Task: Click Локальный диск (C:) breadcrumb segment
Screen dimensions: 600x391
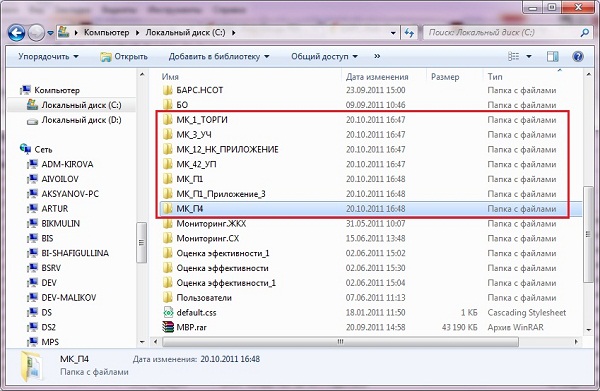Action: click(185, 33)
